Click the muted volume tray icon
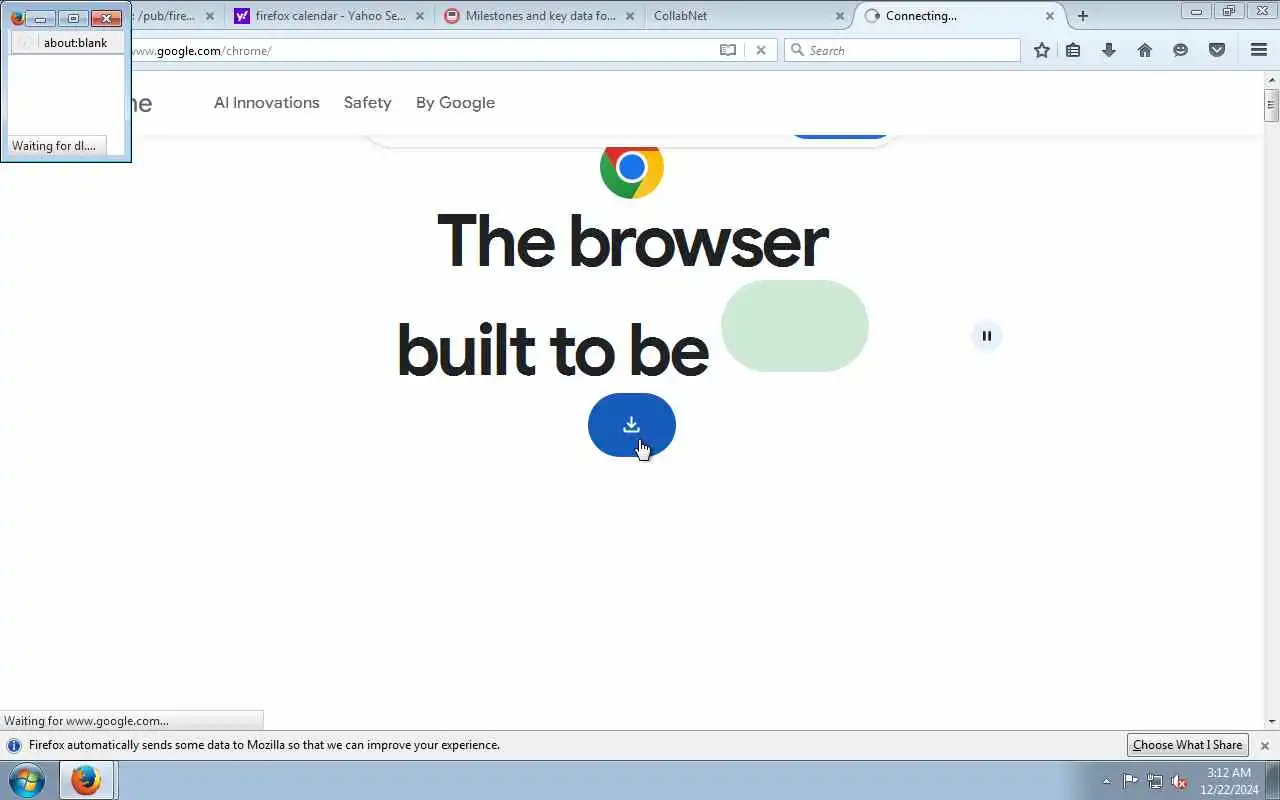The height and width of the screenshot is (800, 1280). coord(1179,781)
